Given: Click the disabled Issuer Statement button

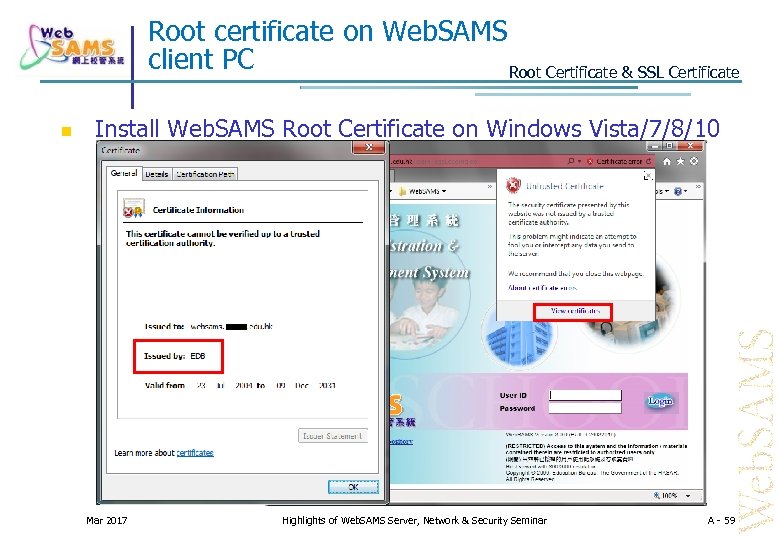Looking at the screenshot, I should tap(333, 436).
